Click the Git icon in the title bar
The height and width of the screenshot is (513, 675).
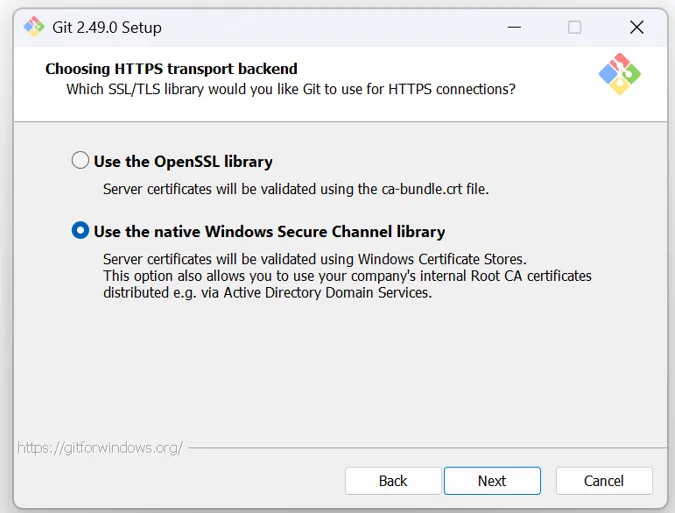click(x=34, y=27)
